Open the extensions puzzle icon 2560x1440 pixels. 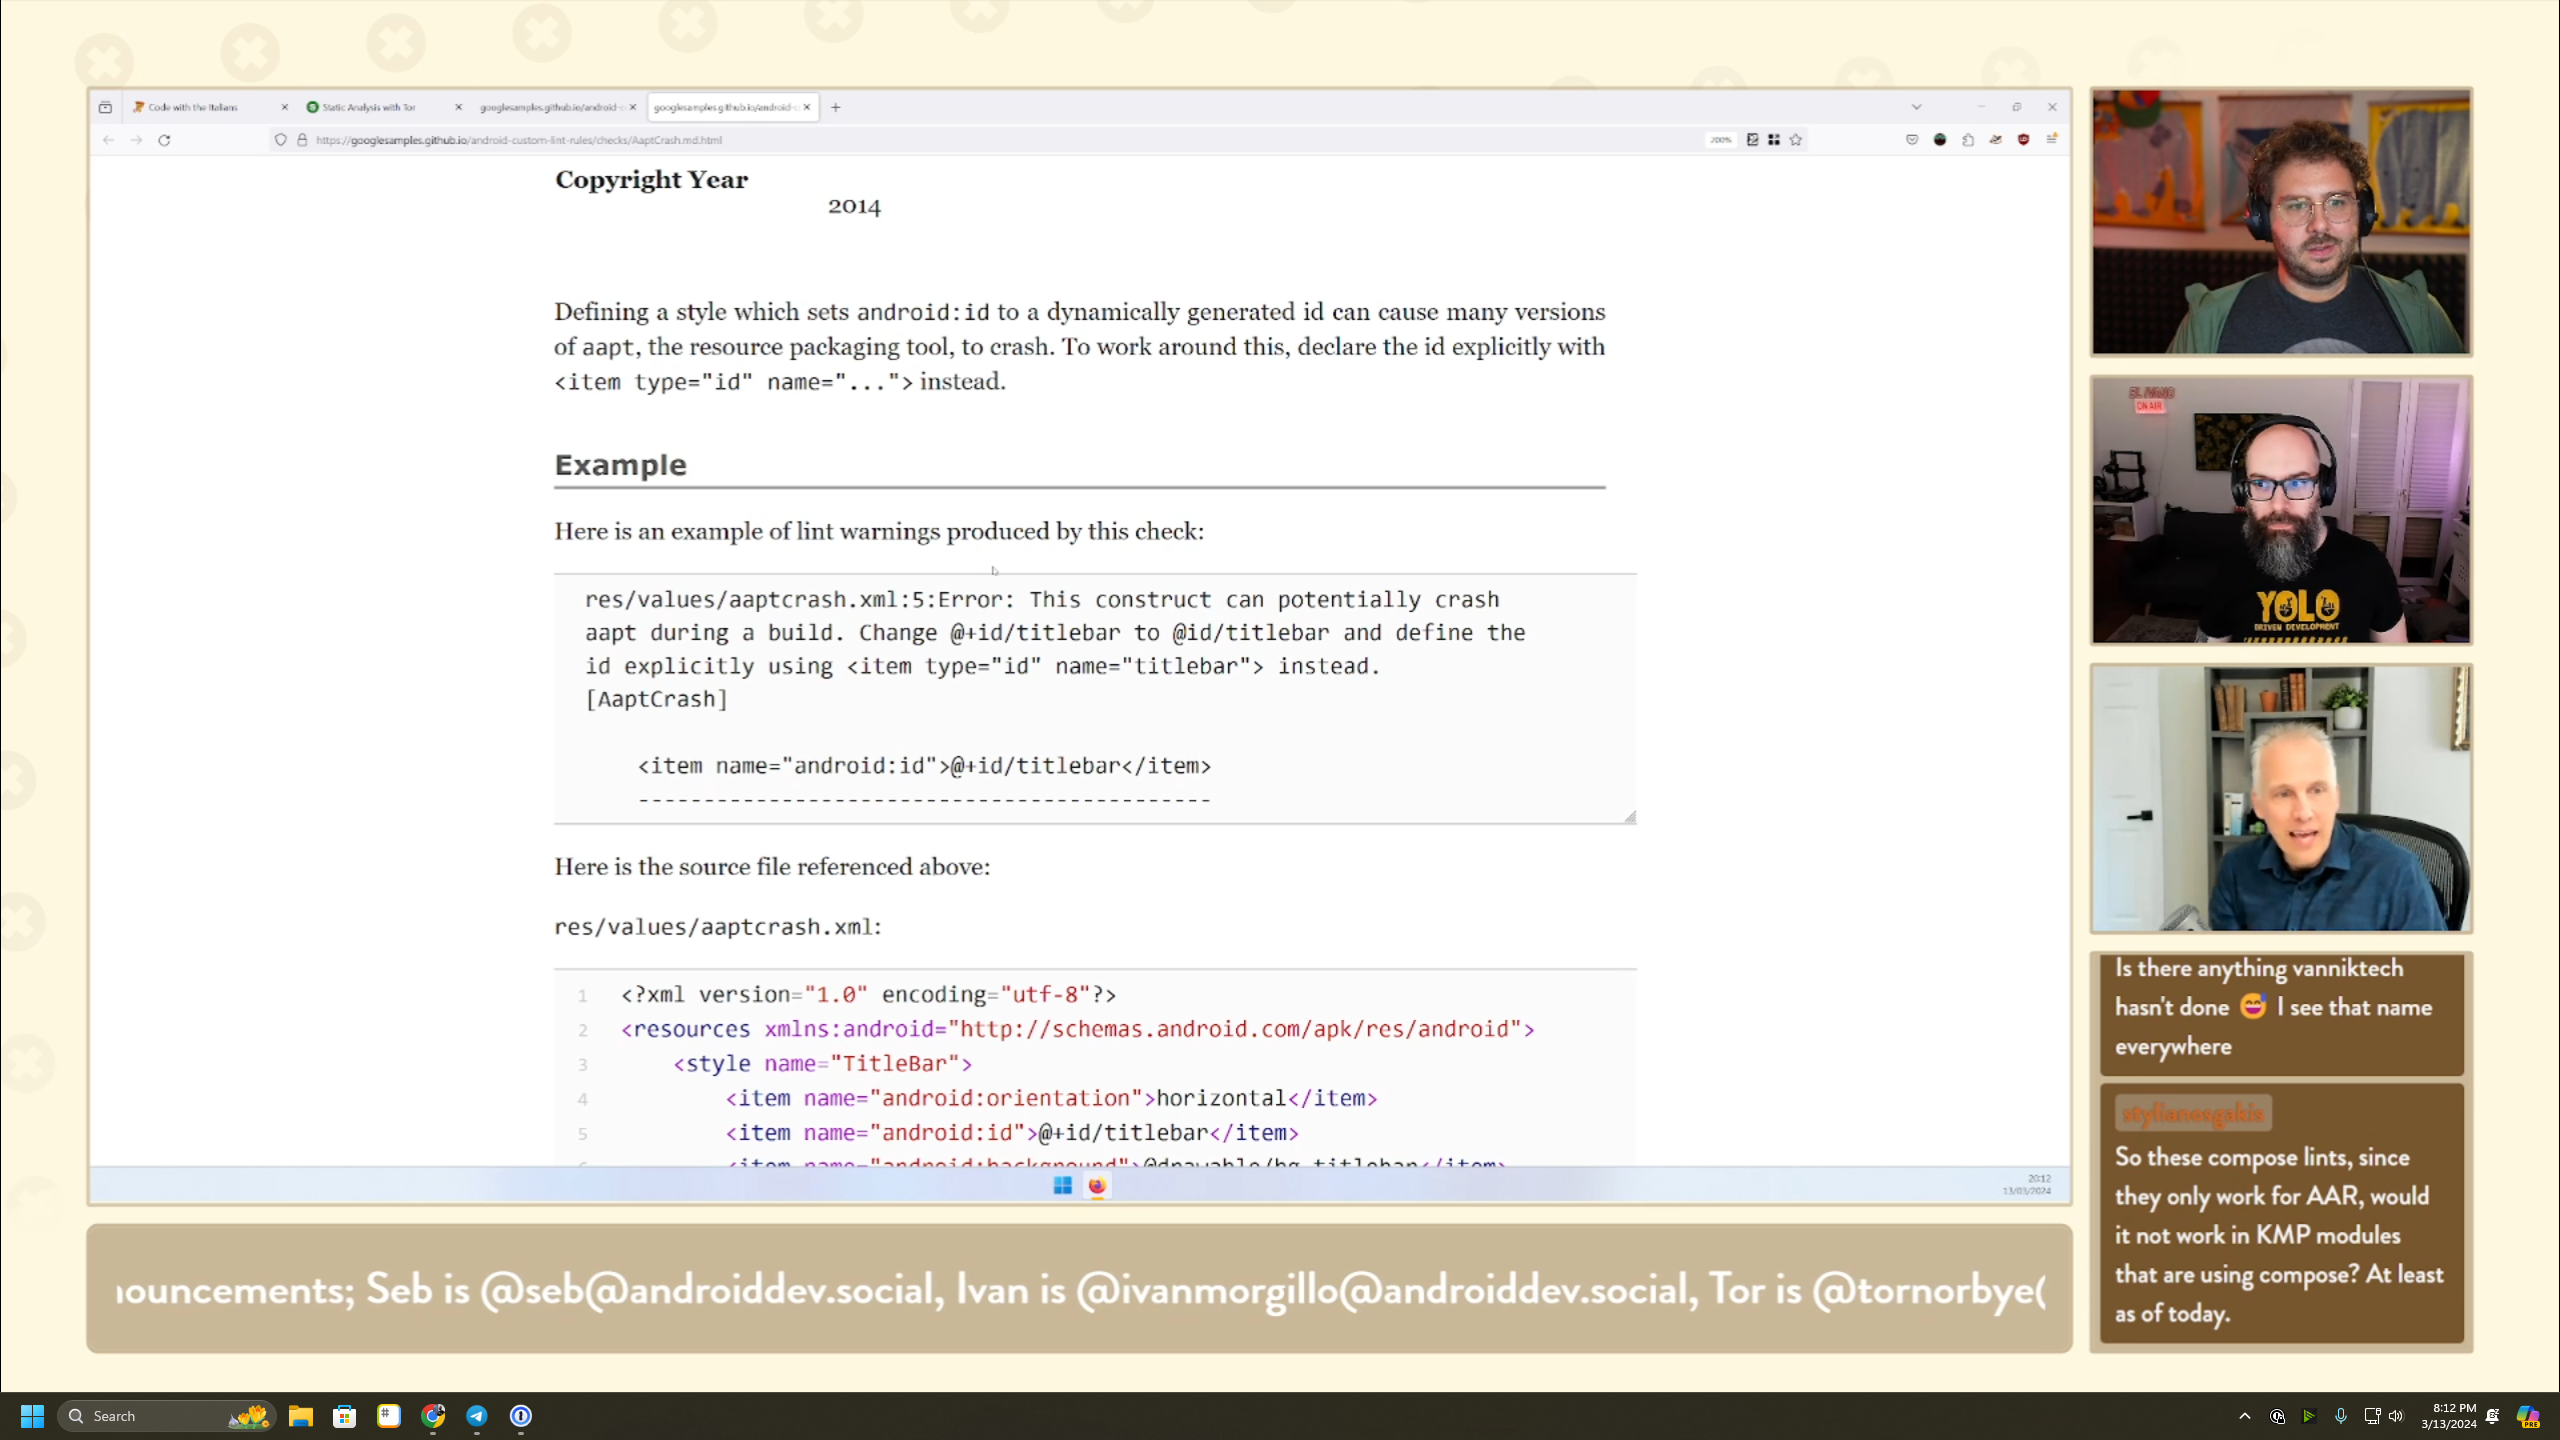[x=1968, y=140]
